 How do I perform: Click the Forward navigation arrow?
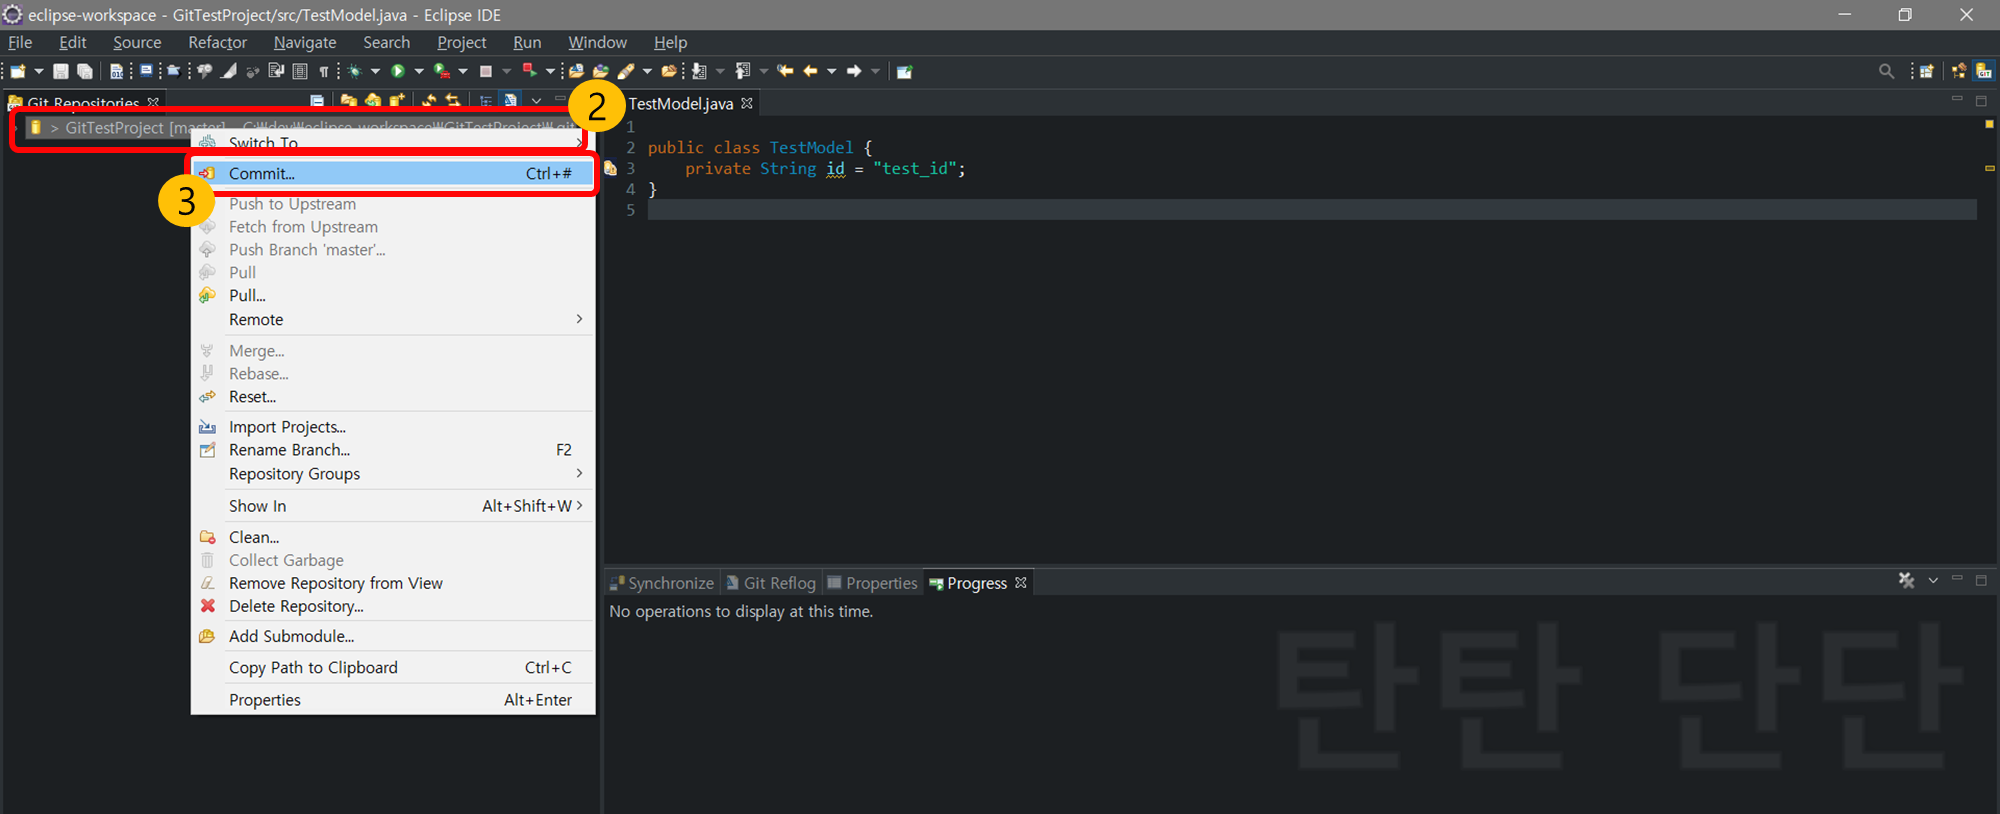coord(854,71)
